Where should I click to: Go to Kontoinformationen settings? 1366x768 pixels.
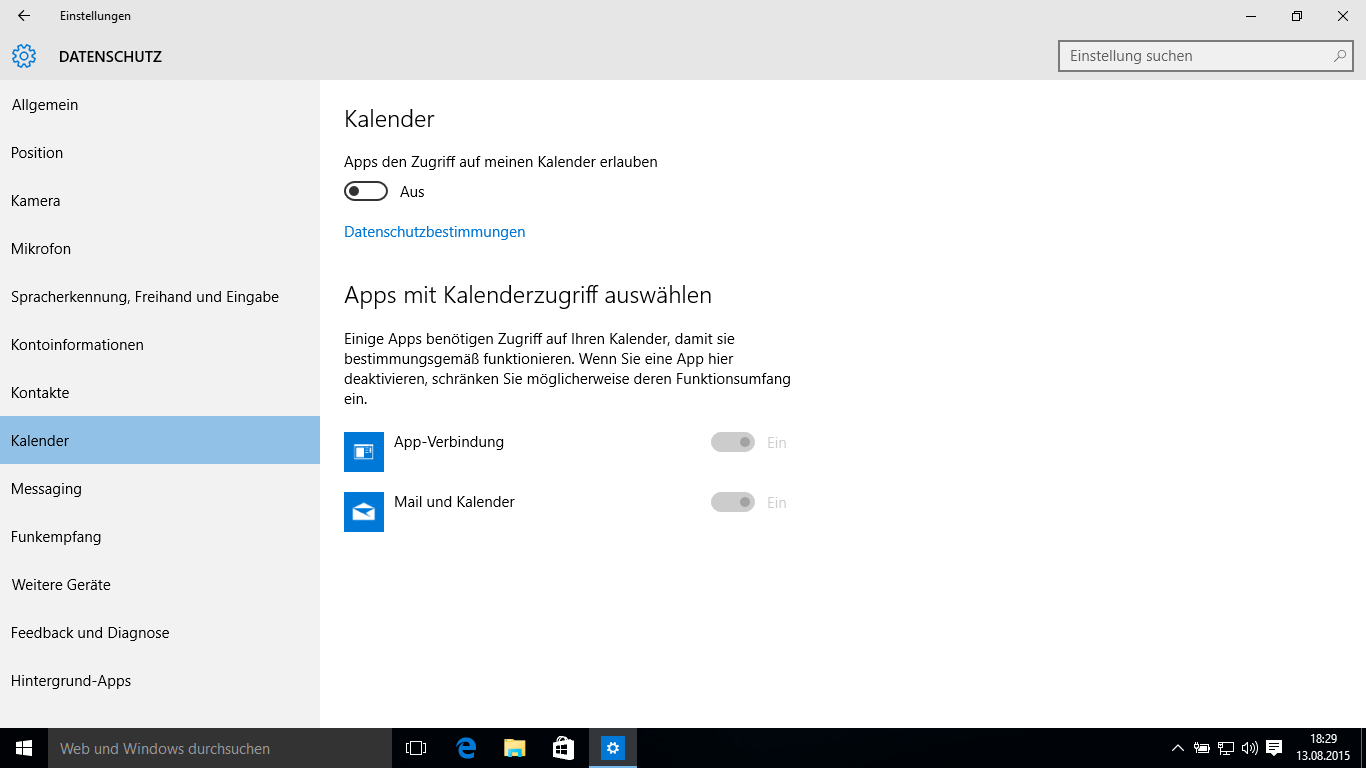tap(77, 345)
